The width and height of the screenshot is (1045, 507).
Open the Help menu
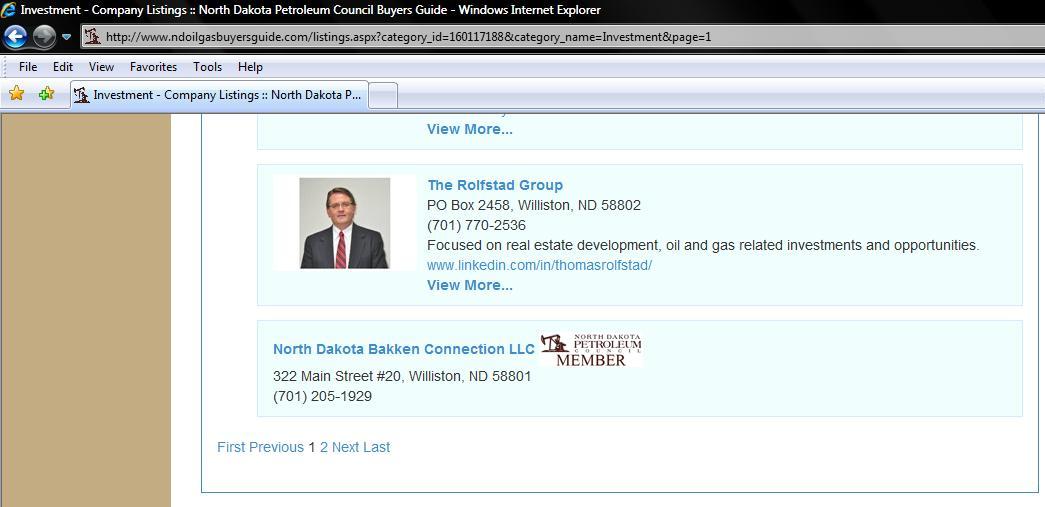pos(250,67)
